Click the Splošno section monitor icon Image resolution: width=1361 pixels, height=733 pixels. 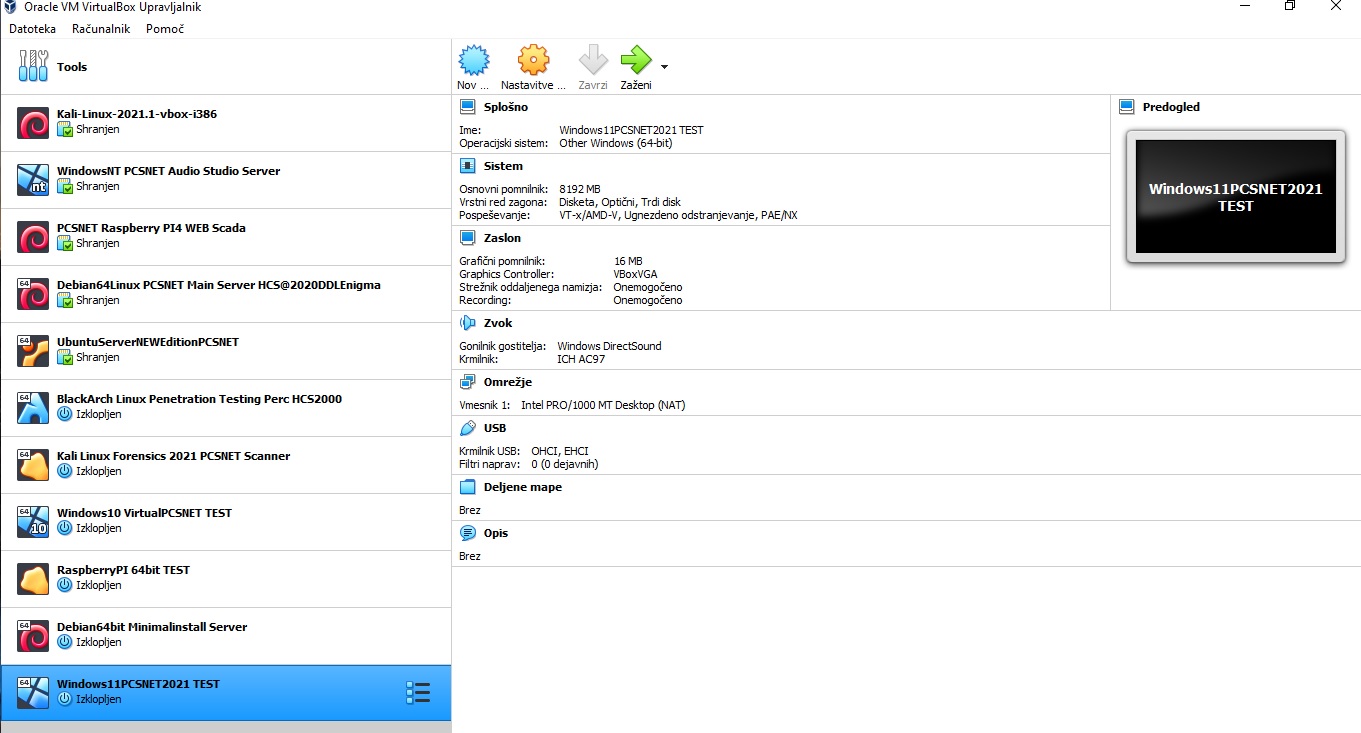467,107
